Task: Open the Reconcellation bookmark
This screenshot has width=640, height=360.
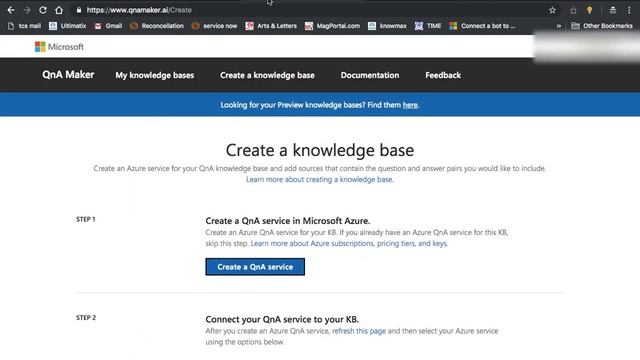Action: 157,26
